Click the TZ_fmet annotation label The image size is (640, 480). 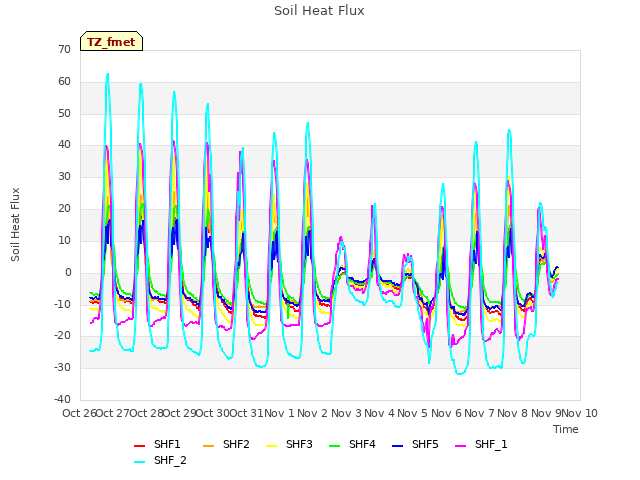[111, 42]
